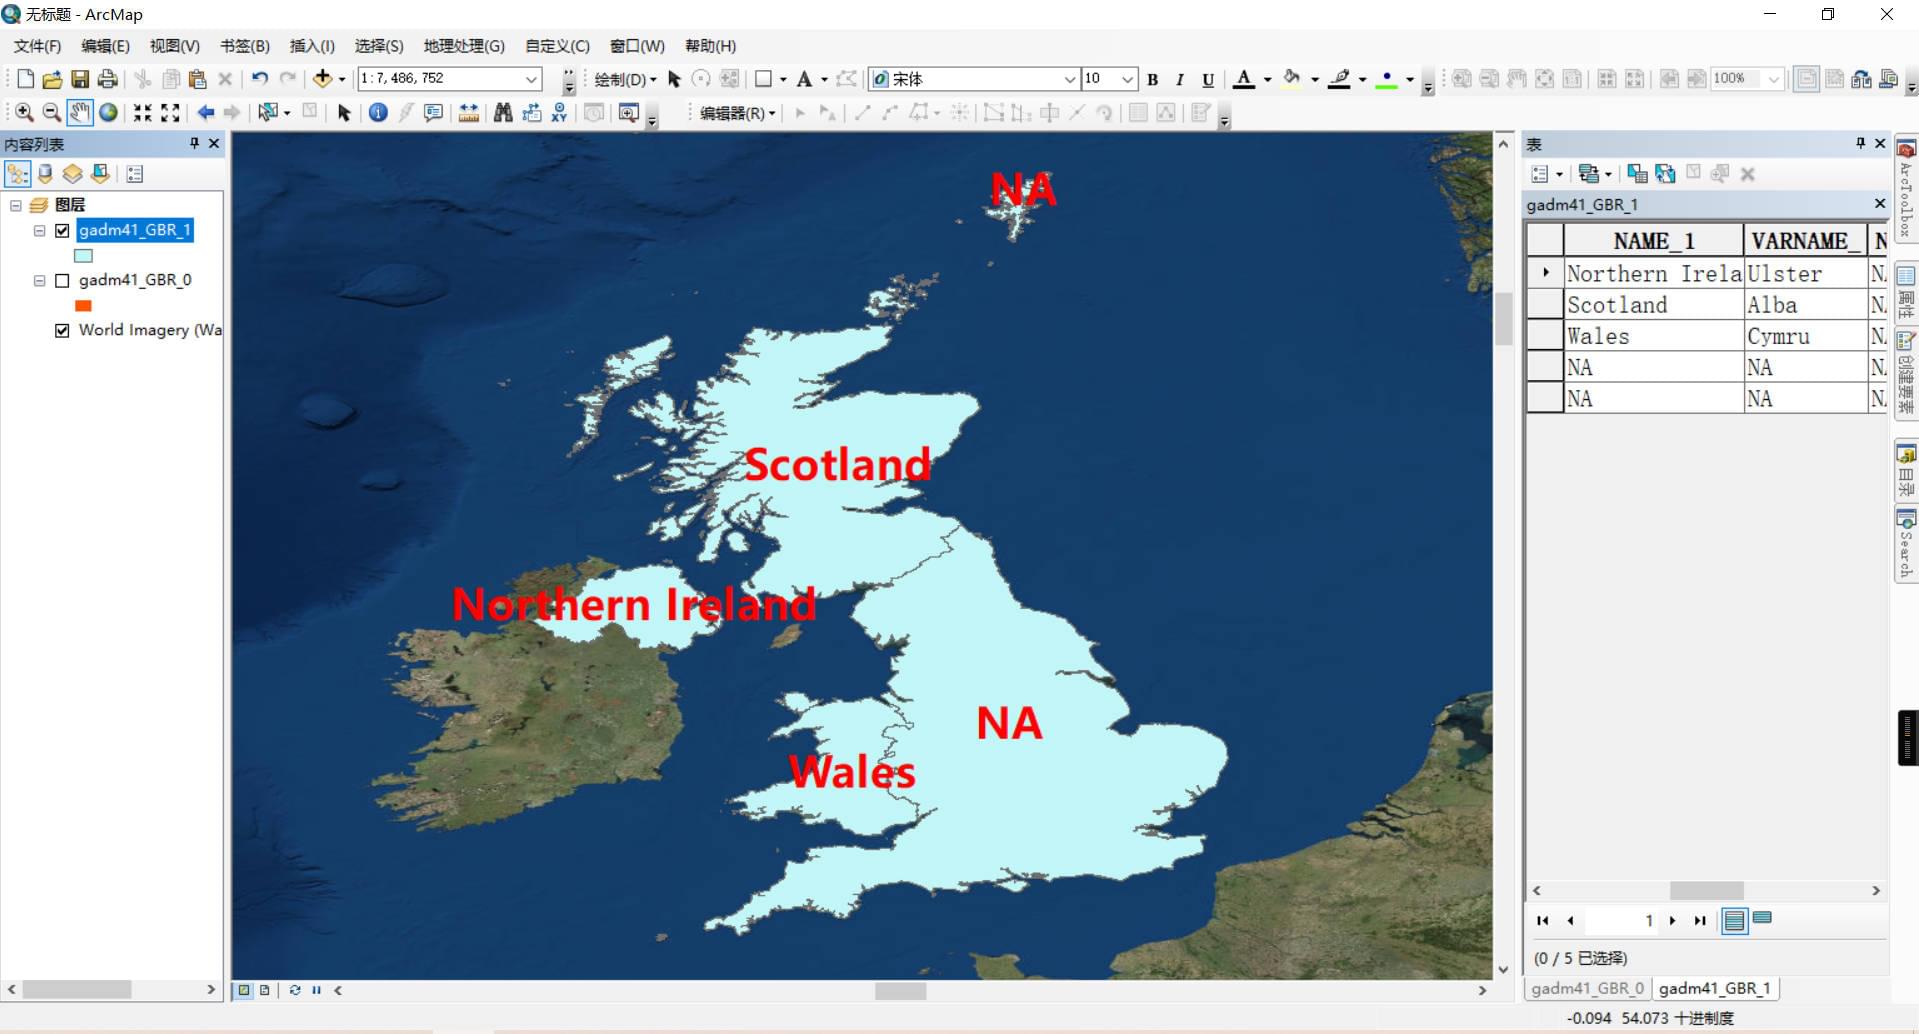Activate the Pan hand tool
Image resolution: width=1919 pixels, height=1034 pixels.
click(x=80, y=113)
